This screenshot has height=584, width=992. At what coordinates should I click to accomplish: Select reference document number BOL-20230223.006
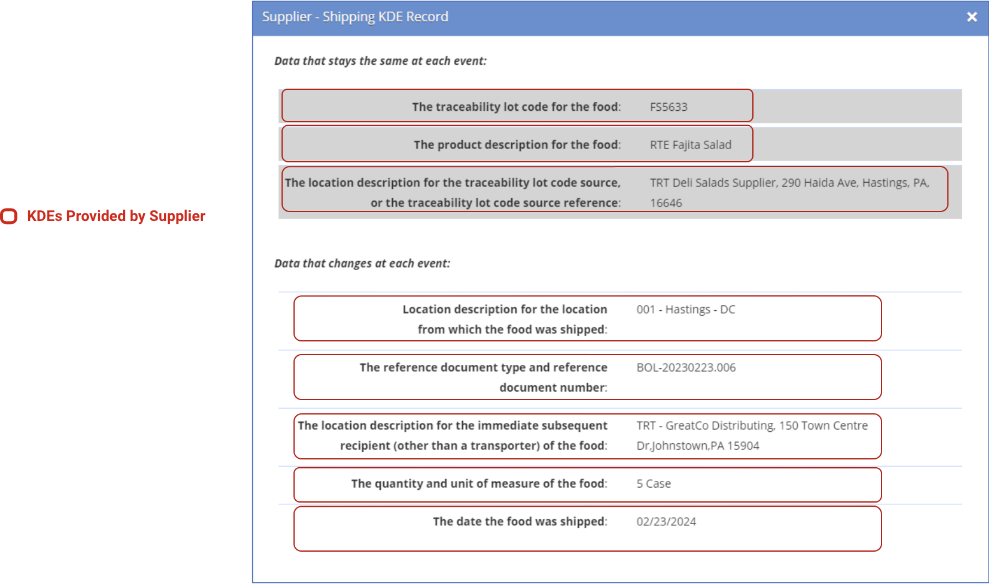[686, 368]
